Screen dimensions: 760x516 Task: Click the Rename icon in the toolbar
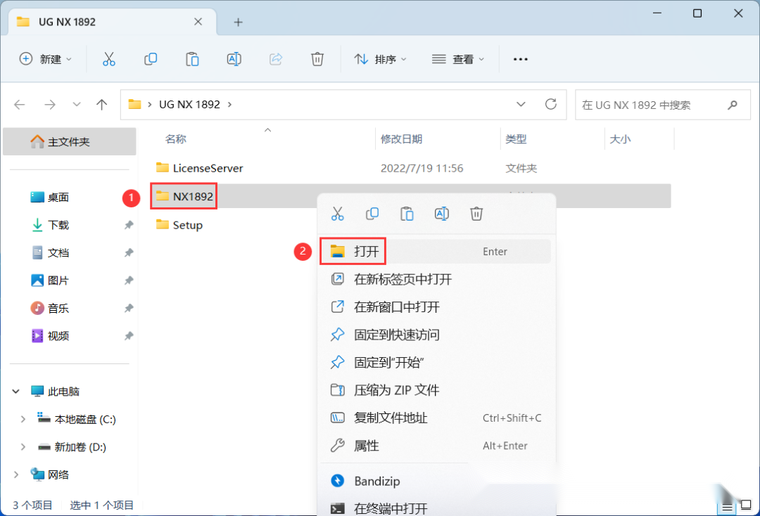tap(234, 59)
